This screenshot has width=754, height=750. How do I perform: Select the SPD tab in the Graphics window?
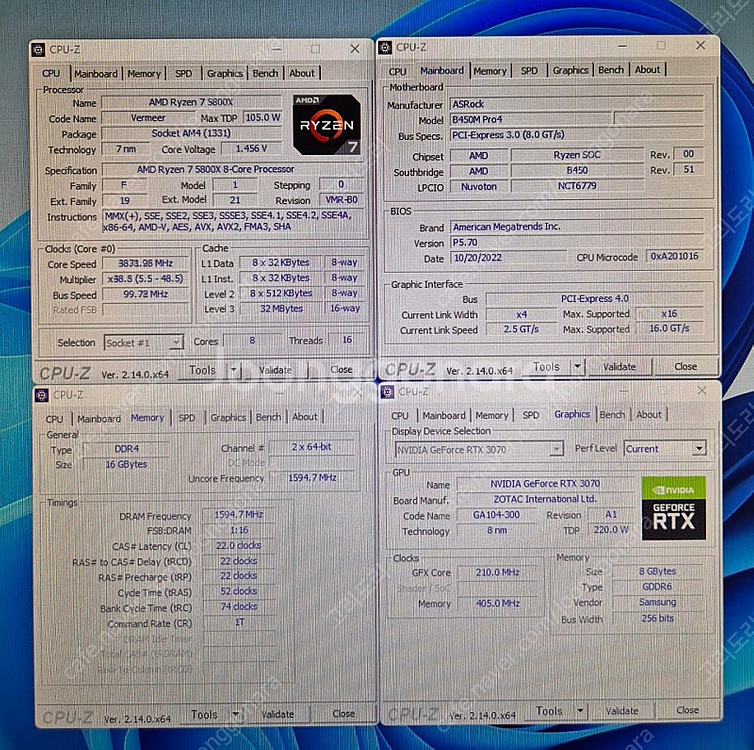(x=530, y=415)
